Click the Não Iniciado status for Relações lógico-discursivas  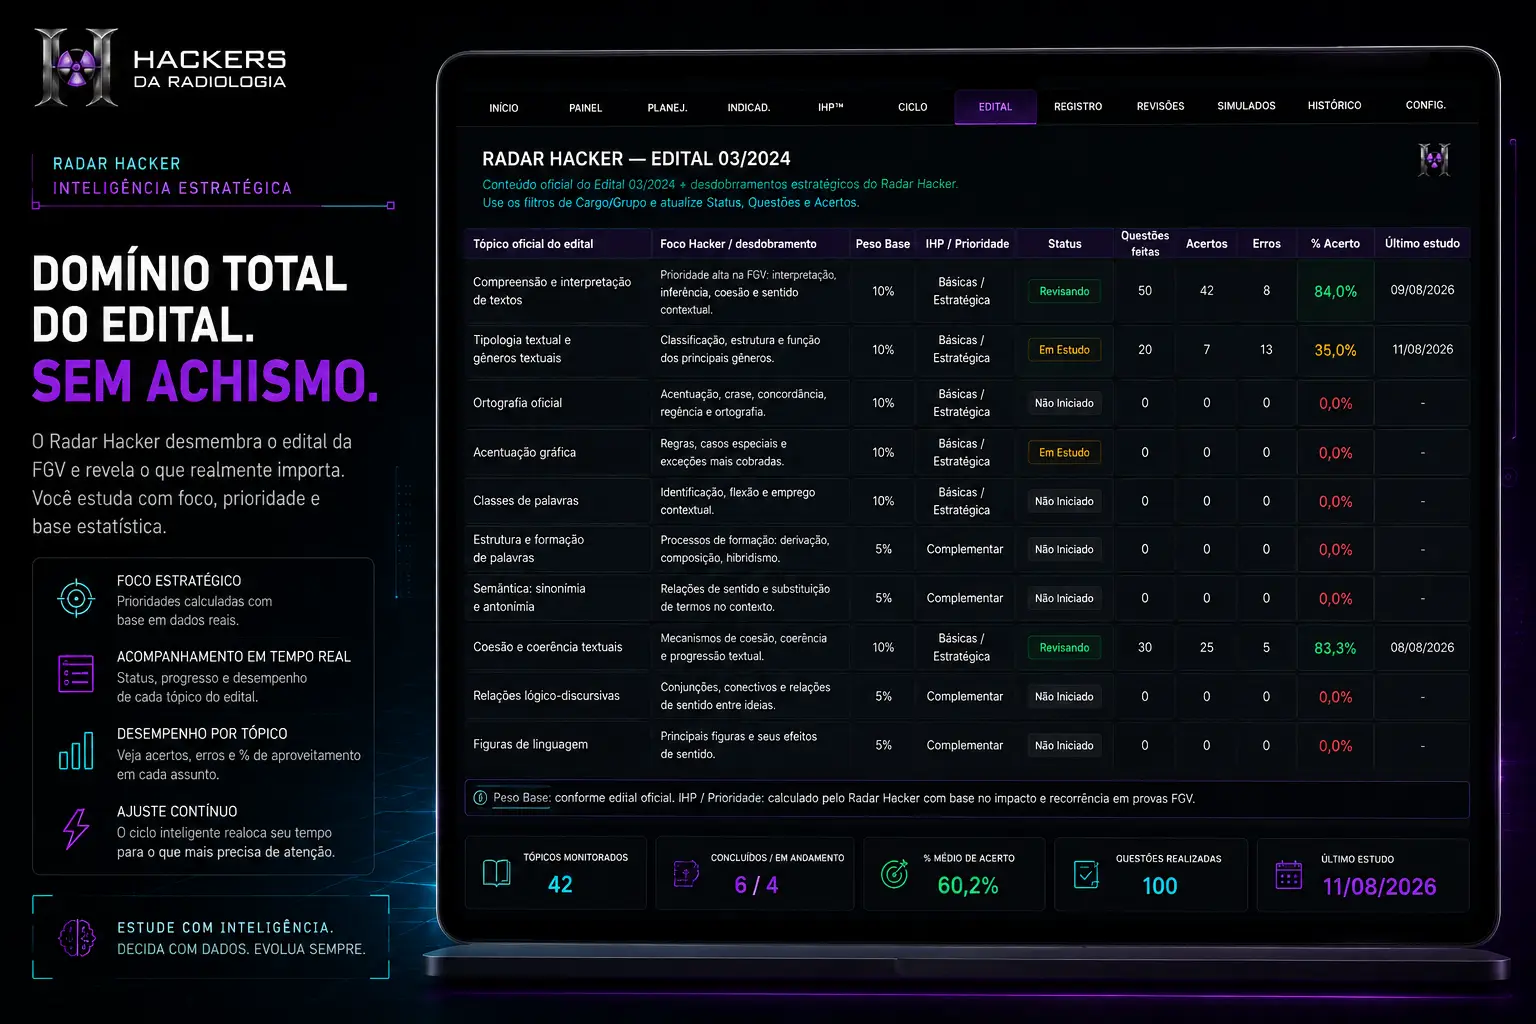pyautogui.click(x=1064, y=696)
